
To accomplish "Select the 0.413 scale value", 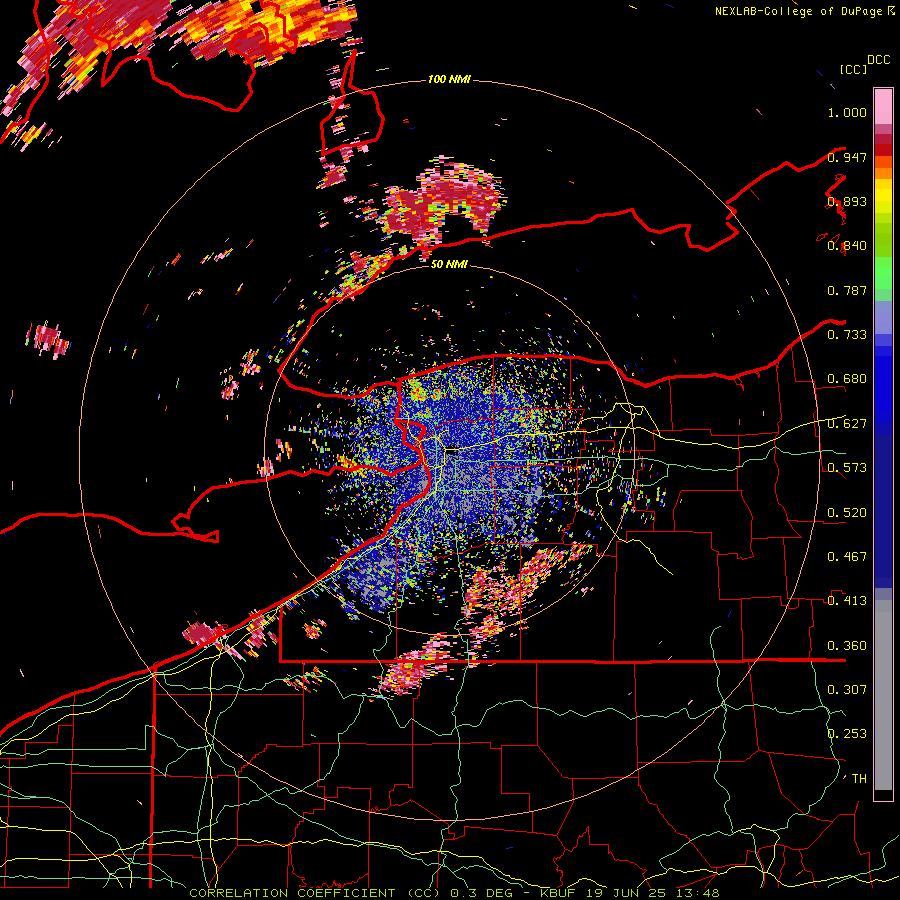I will point(847,601).
